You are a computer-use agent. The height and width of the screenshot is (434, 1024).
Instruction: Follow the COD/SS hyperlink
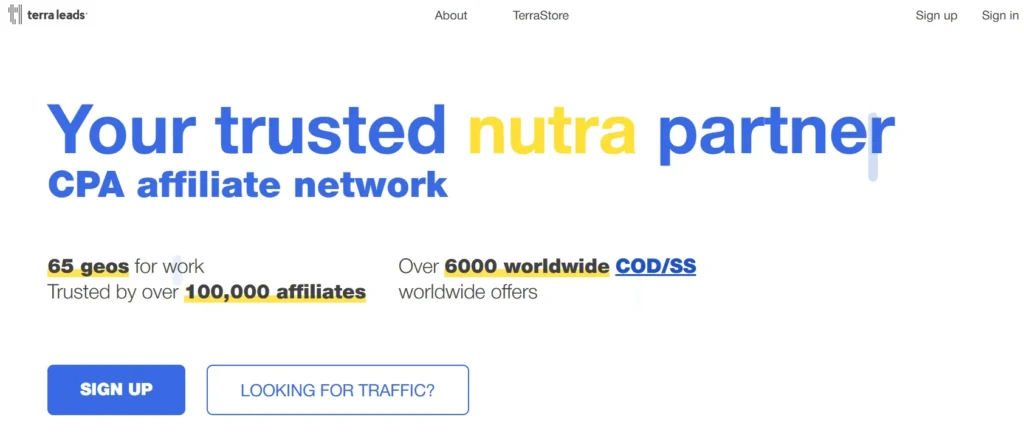(656, 266)
